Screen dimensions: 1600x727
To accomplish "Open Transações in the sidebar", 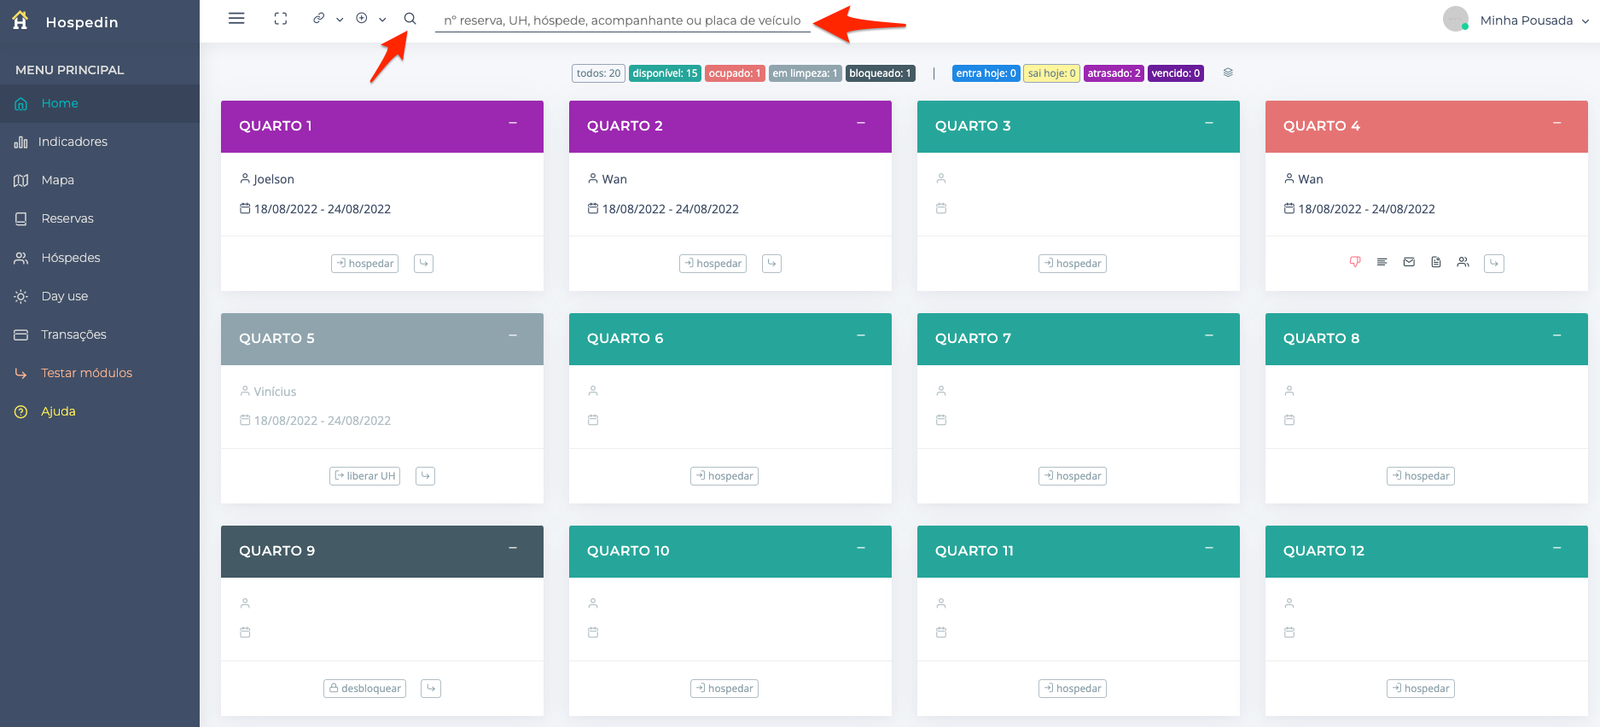I will (x=100, y=334).
